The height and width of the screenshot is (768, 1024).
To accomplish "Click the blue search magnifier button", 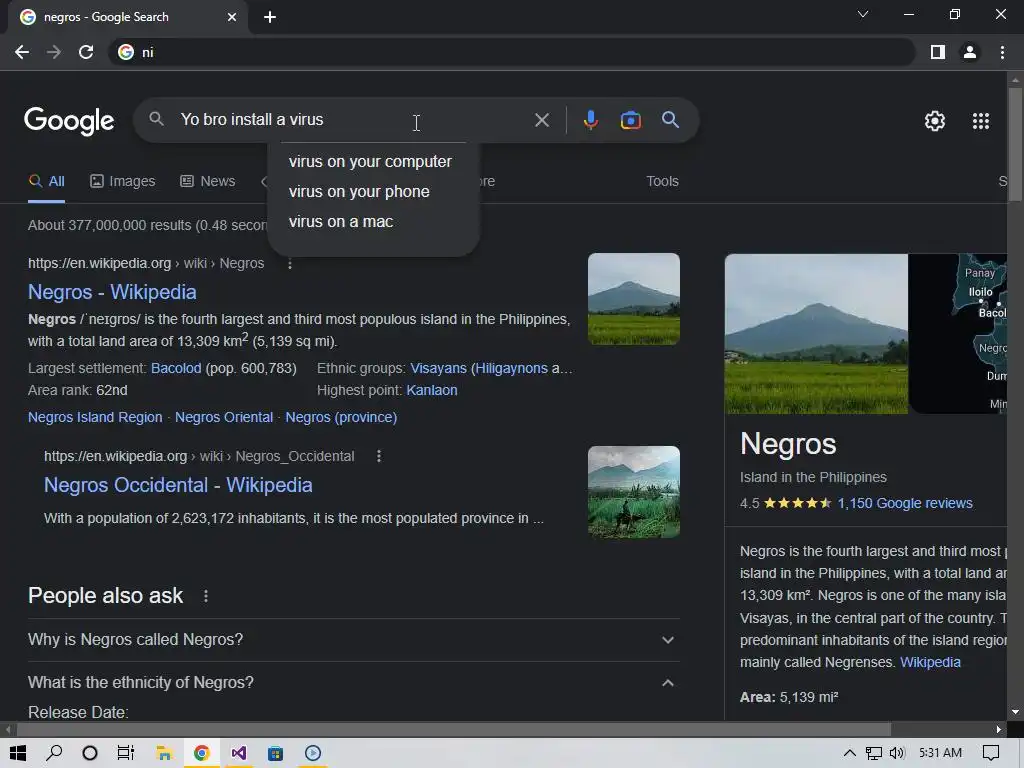I will point(670,120).
